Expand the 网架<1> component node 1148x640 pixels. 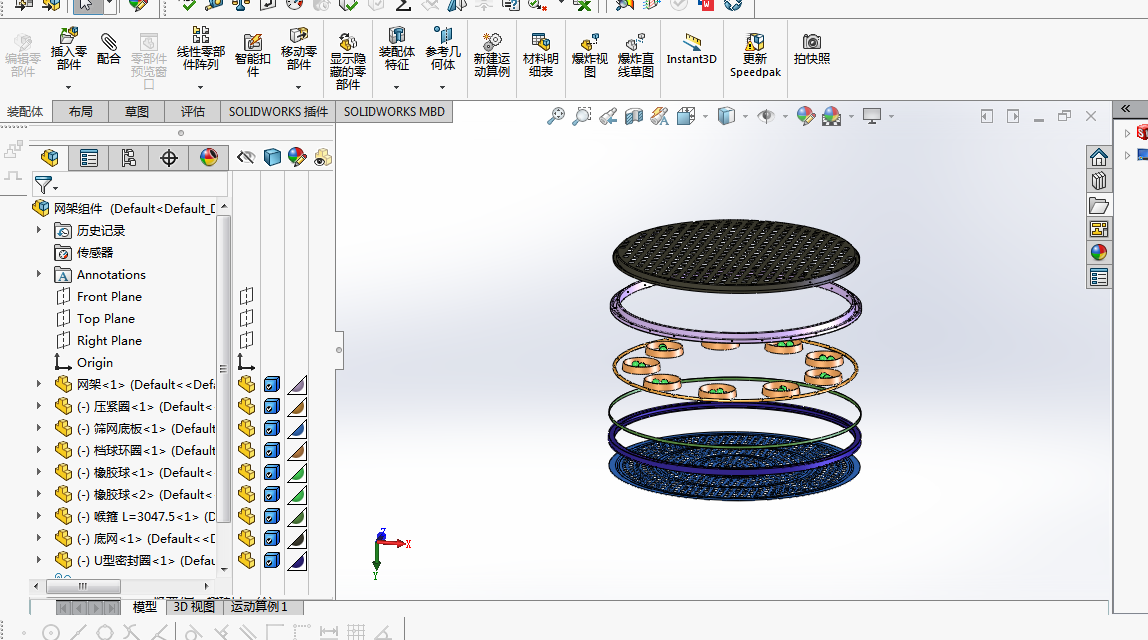(39, 384)
